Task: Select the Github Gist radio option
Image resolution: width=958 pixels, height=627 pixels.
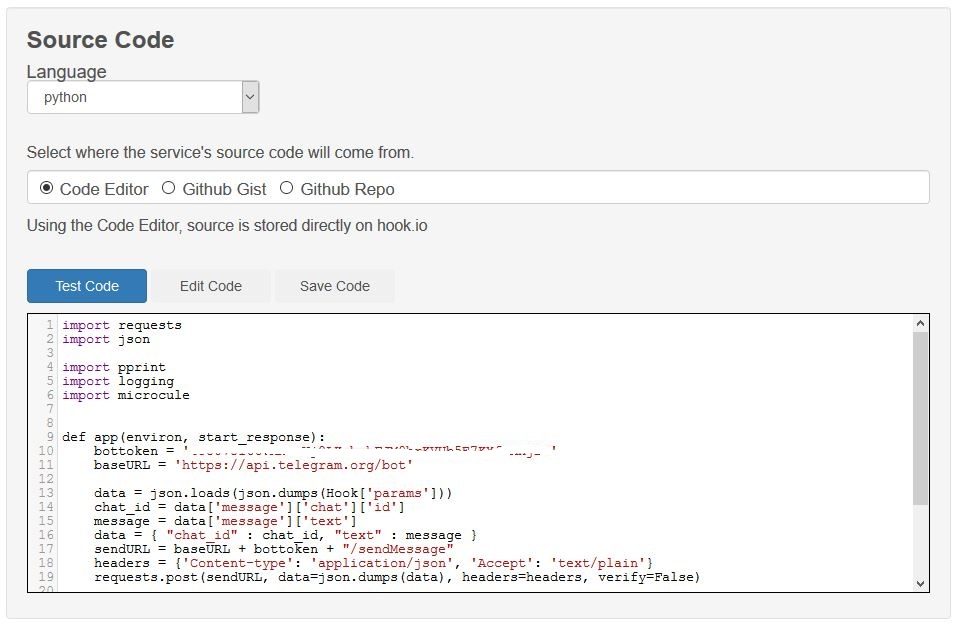Action: click(168, 188)
